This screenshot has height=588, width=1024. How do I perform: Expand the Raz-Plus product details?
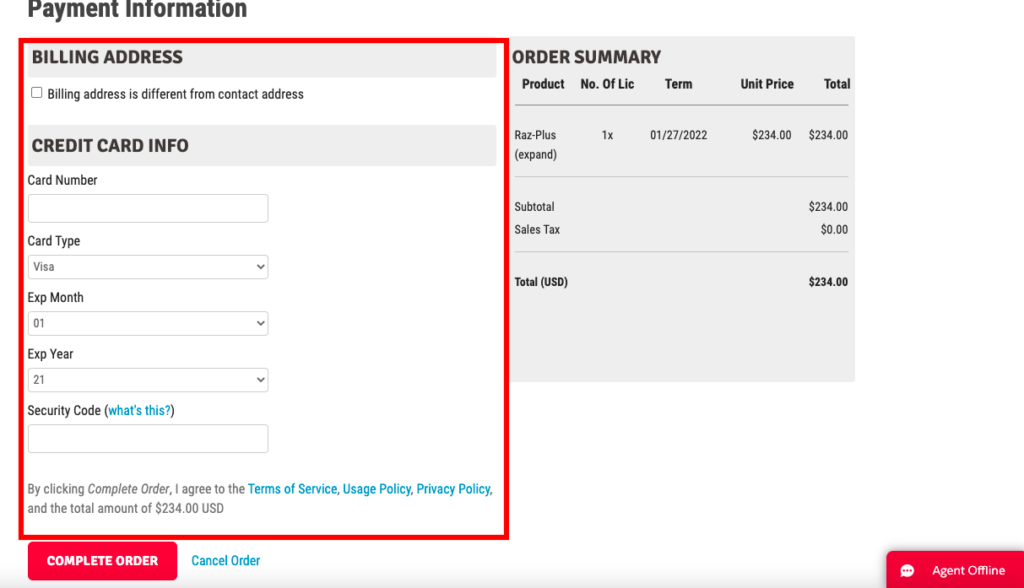coord(536,155)
